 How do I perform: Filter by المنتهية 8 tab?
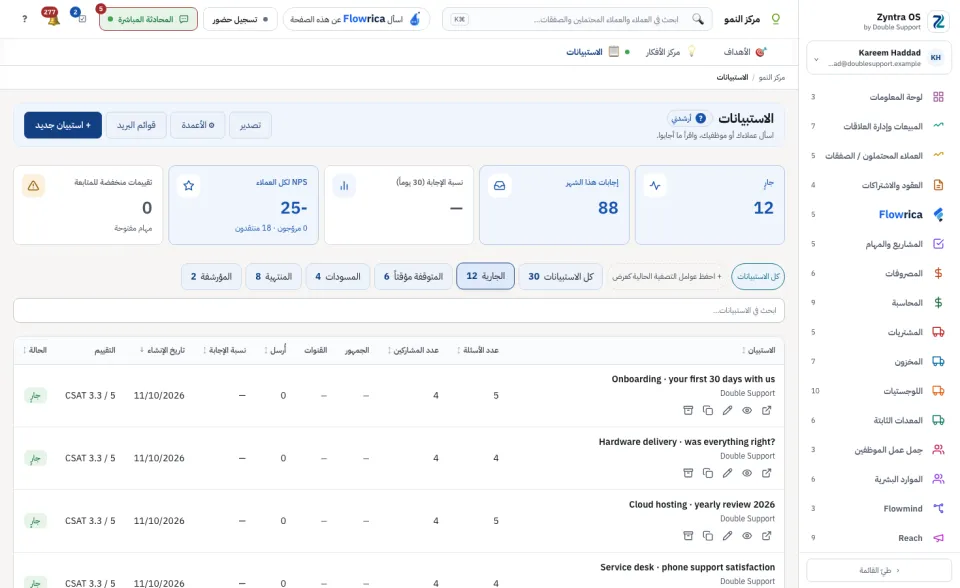tap(274, 276)
